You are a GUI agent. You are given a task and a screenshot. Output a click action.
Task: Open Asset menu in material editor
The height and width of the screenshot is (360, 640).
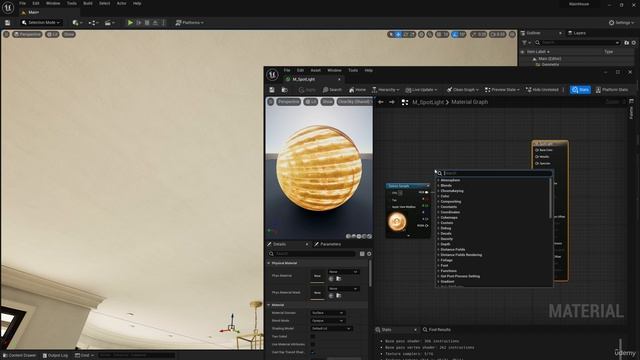pyautogui.click(x=316, y=70)
